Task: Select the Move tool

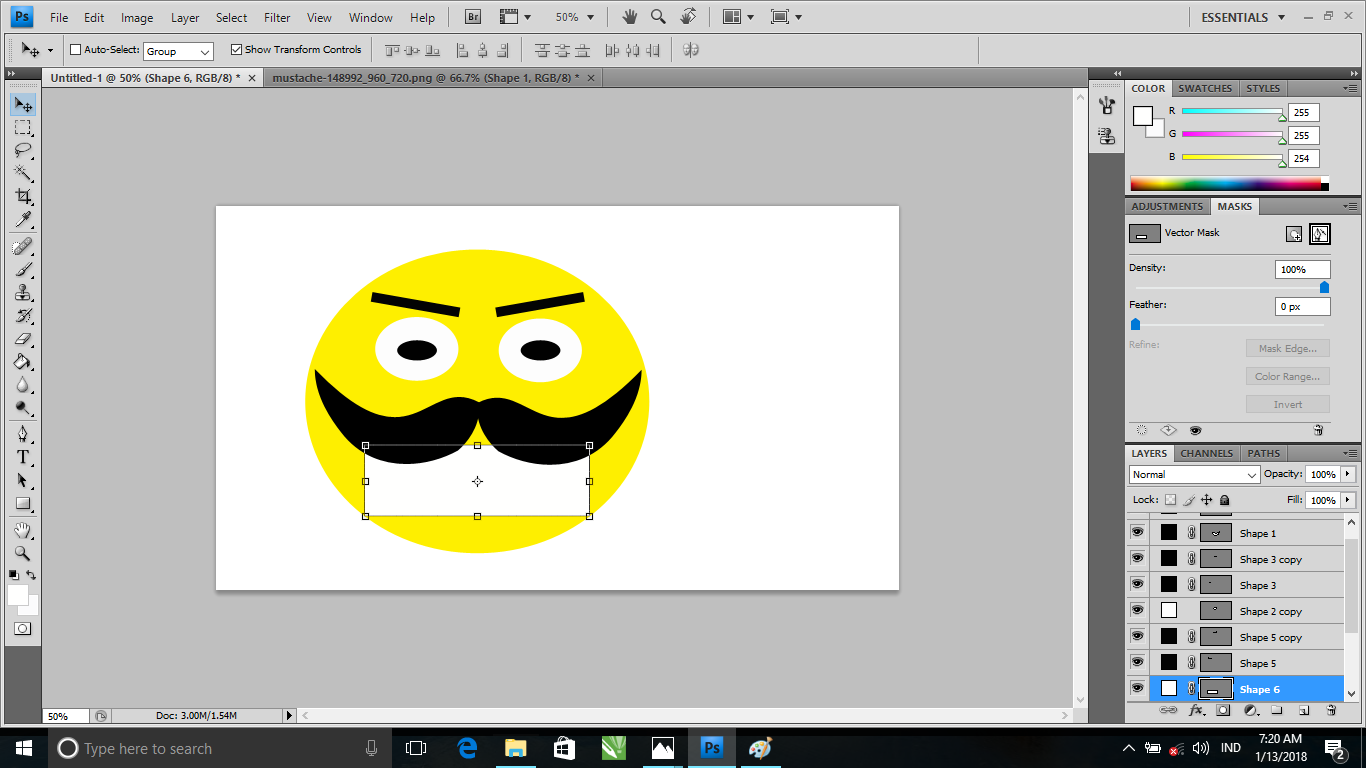Action: [x=23, y=103]
